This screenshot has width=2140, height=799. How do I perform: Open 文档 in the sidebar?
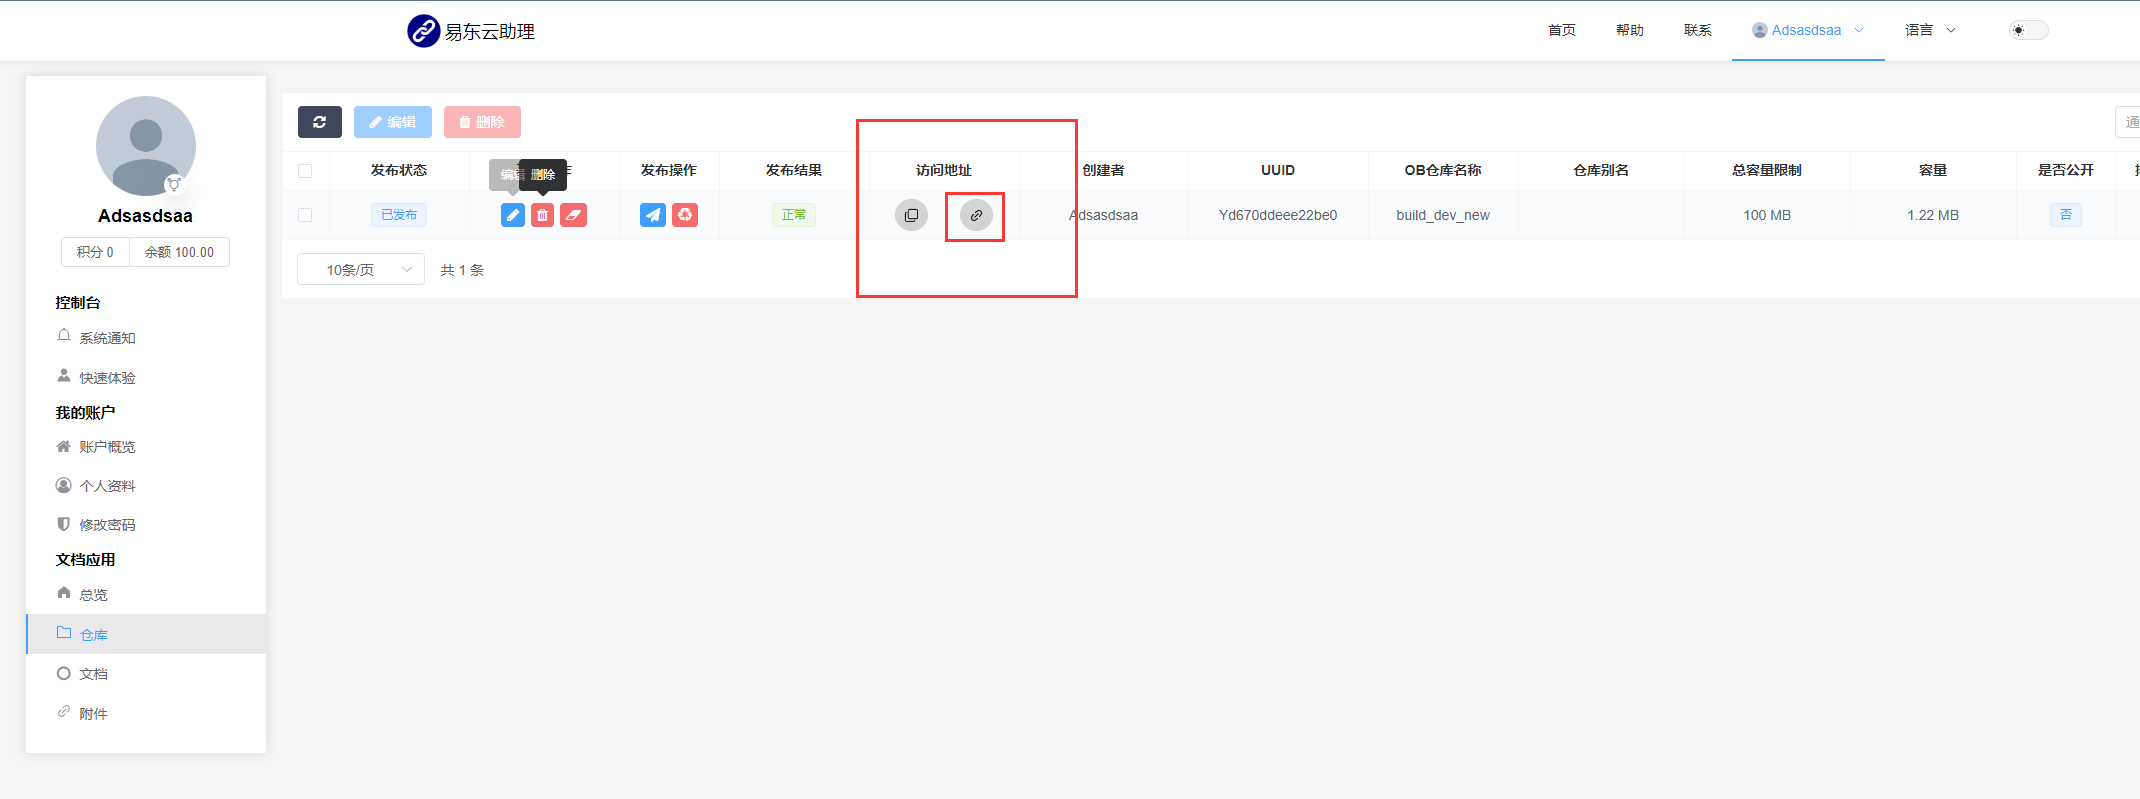(93, 674)
